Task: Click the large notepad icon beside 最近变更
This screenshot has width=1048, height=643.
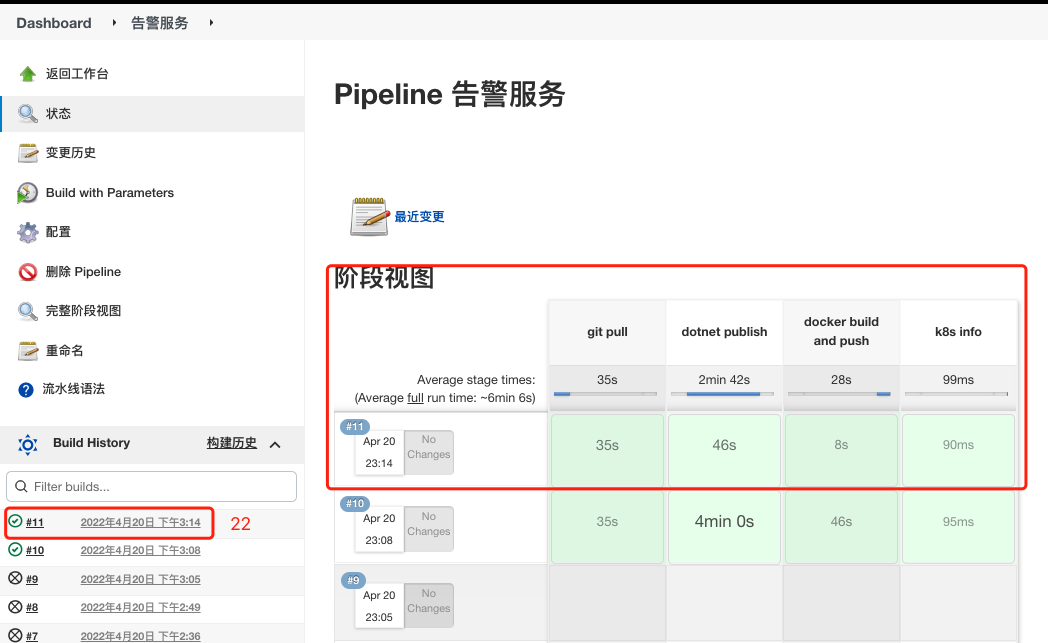Action: (x=369, y=217)
